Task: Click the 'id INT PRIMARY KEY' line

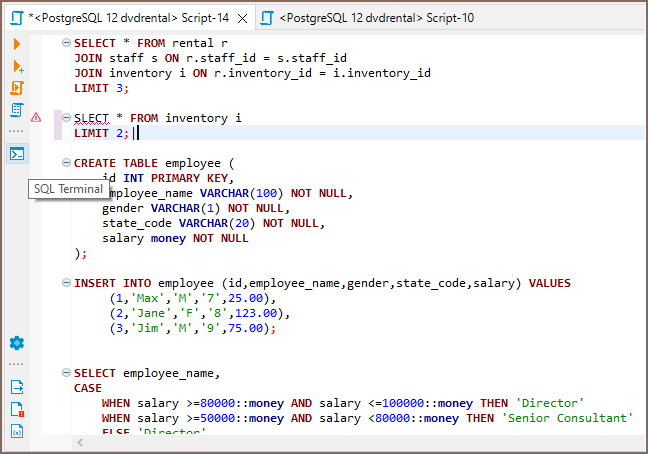Action: (168, 178)
